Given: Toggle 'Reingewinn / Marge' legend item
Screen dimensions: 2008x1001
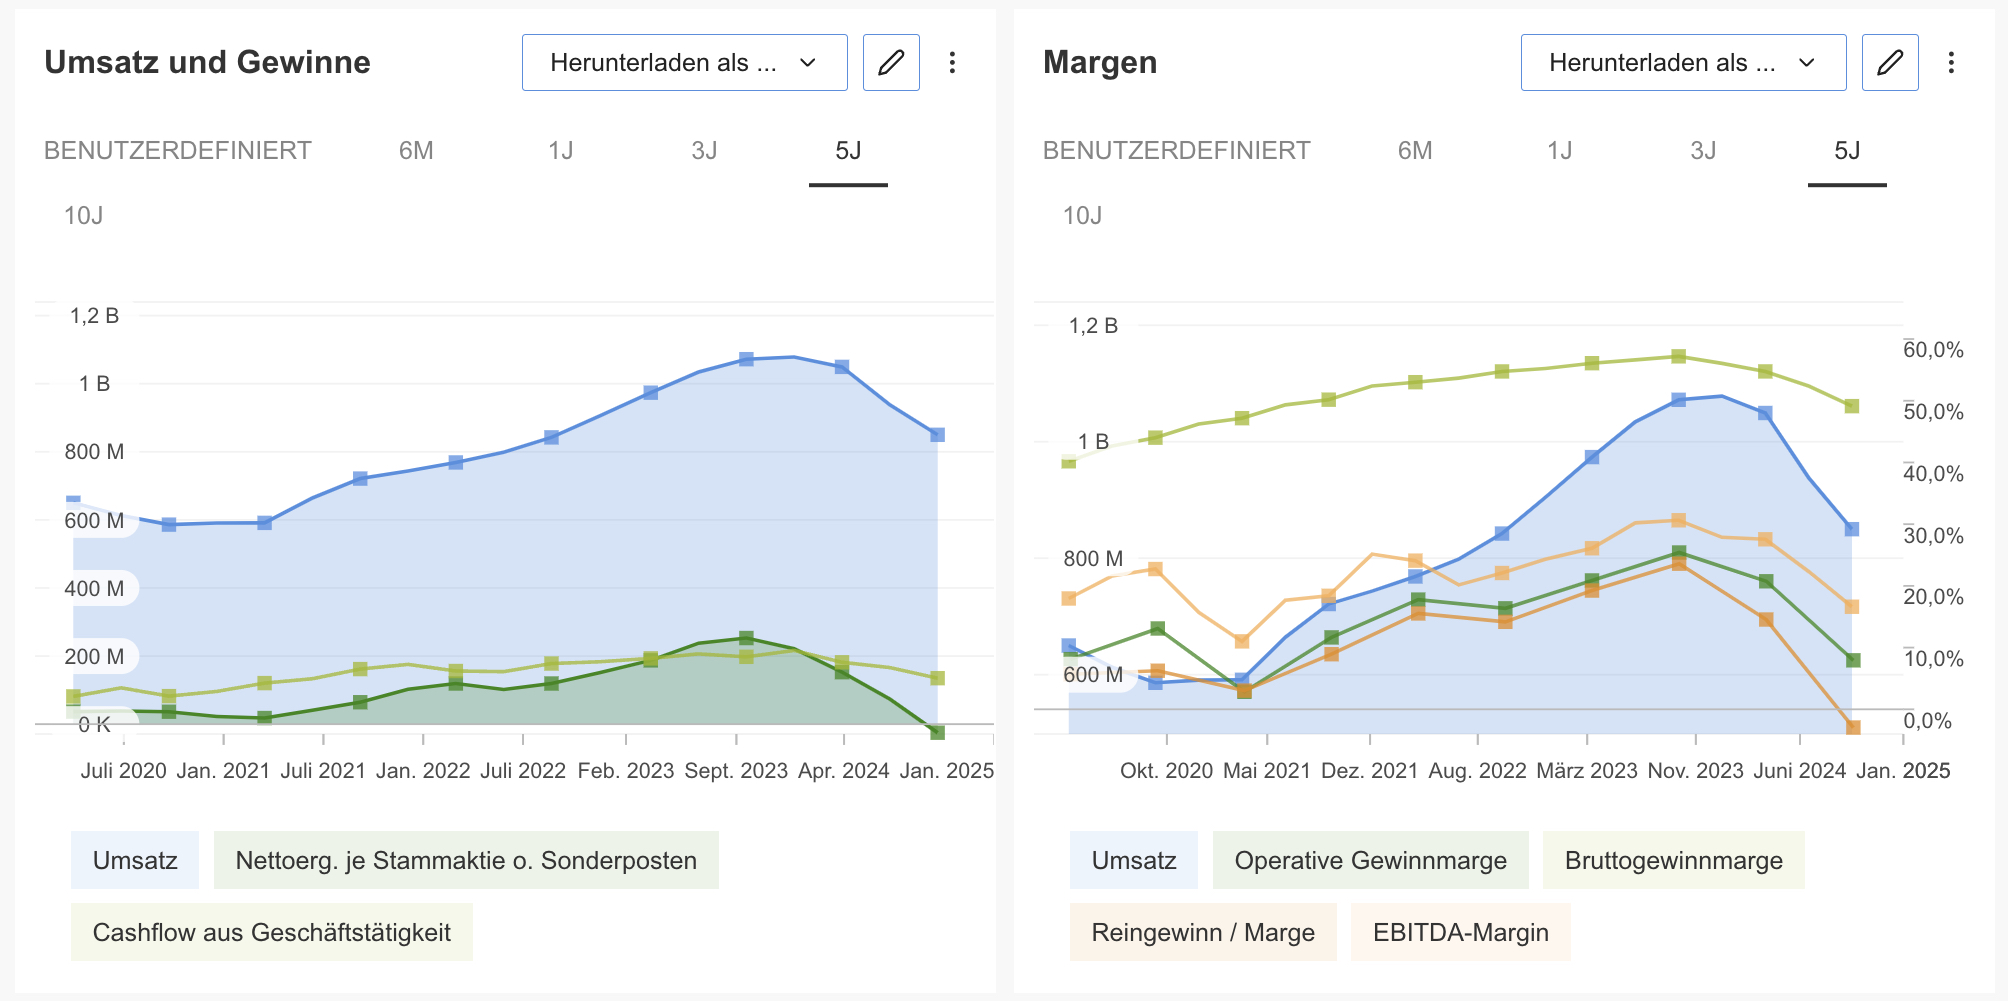Looking at the screenshot, I should pos(1203,932).
